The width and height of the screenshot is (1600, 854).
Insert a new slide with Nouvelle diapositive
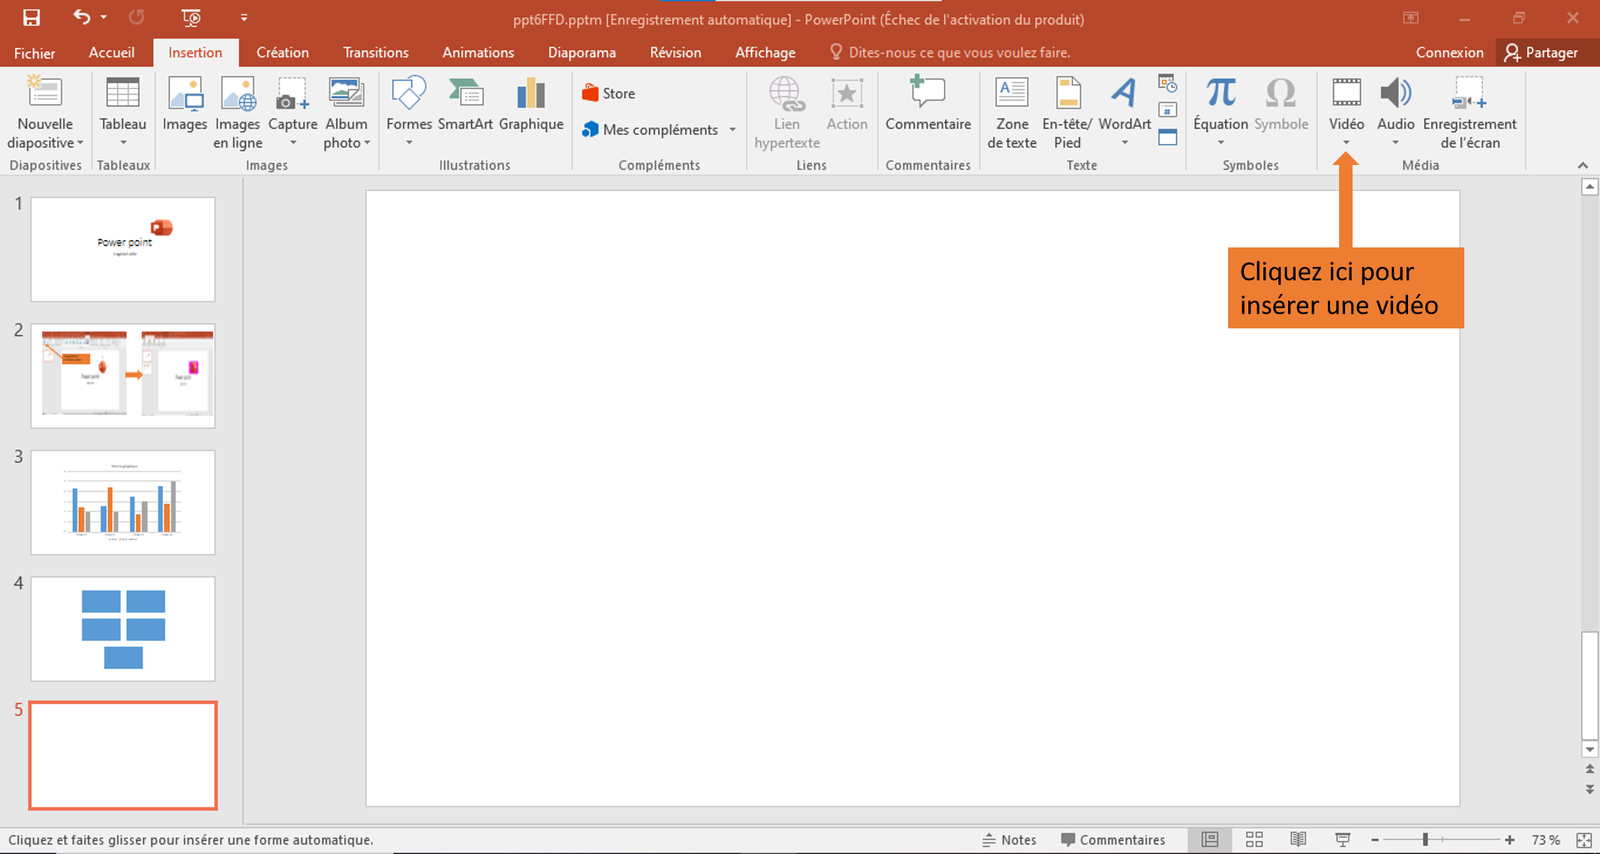45,113
